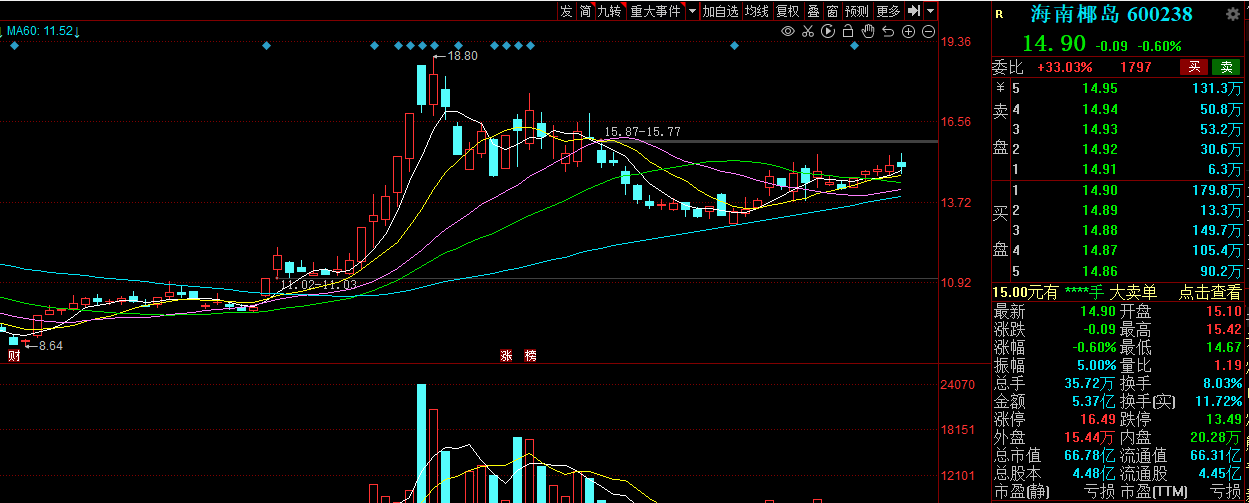Click the undo arrow icon

889,32
